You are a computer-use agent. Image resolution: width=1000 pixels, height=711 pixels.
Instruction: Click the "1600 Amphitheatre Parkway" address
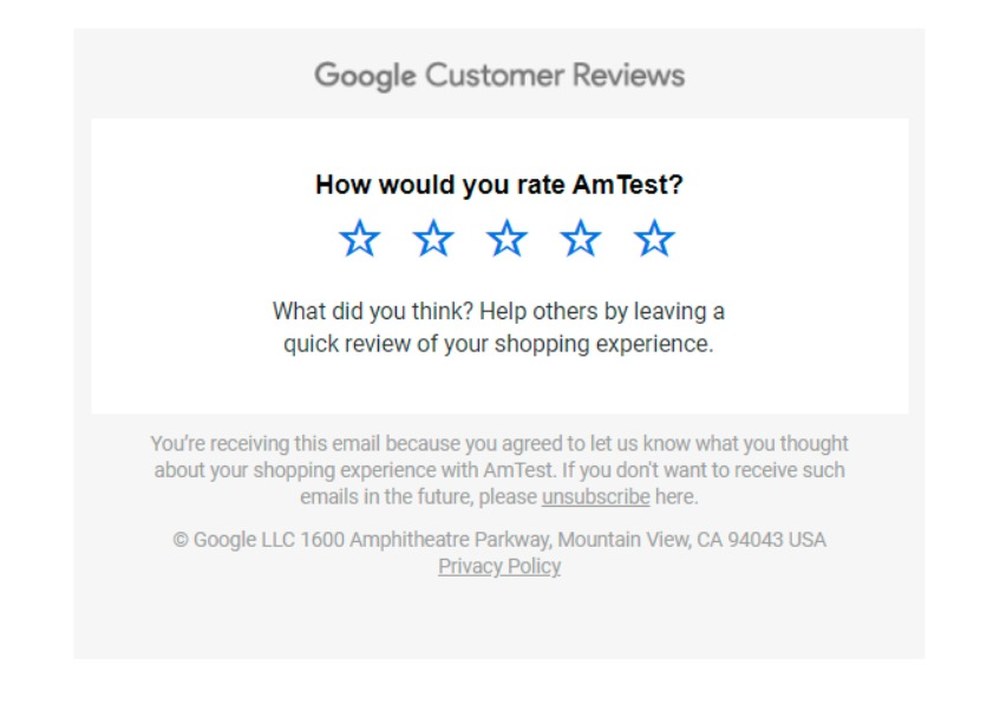tap(424, 540)
